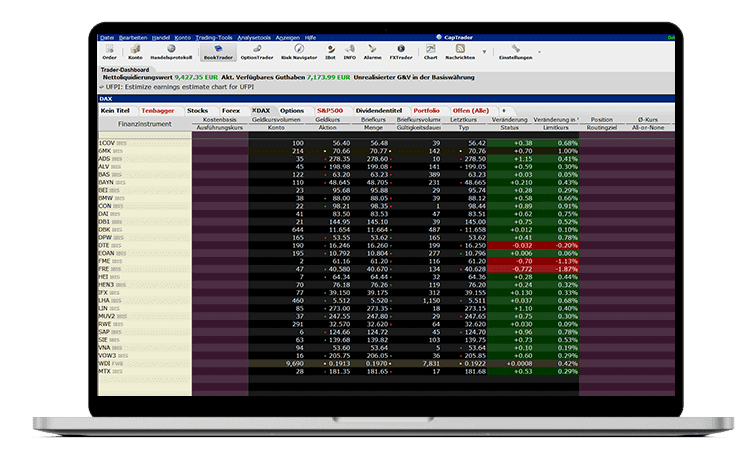The height and width of the screenshot is (459, 740).
Task: Open the OptionTrader tool
Action: click(x=257, y=52)
